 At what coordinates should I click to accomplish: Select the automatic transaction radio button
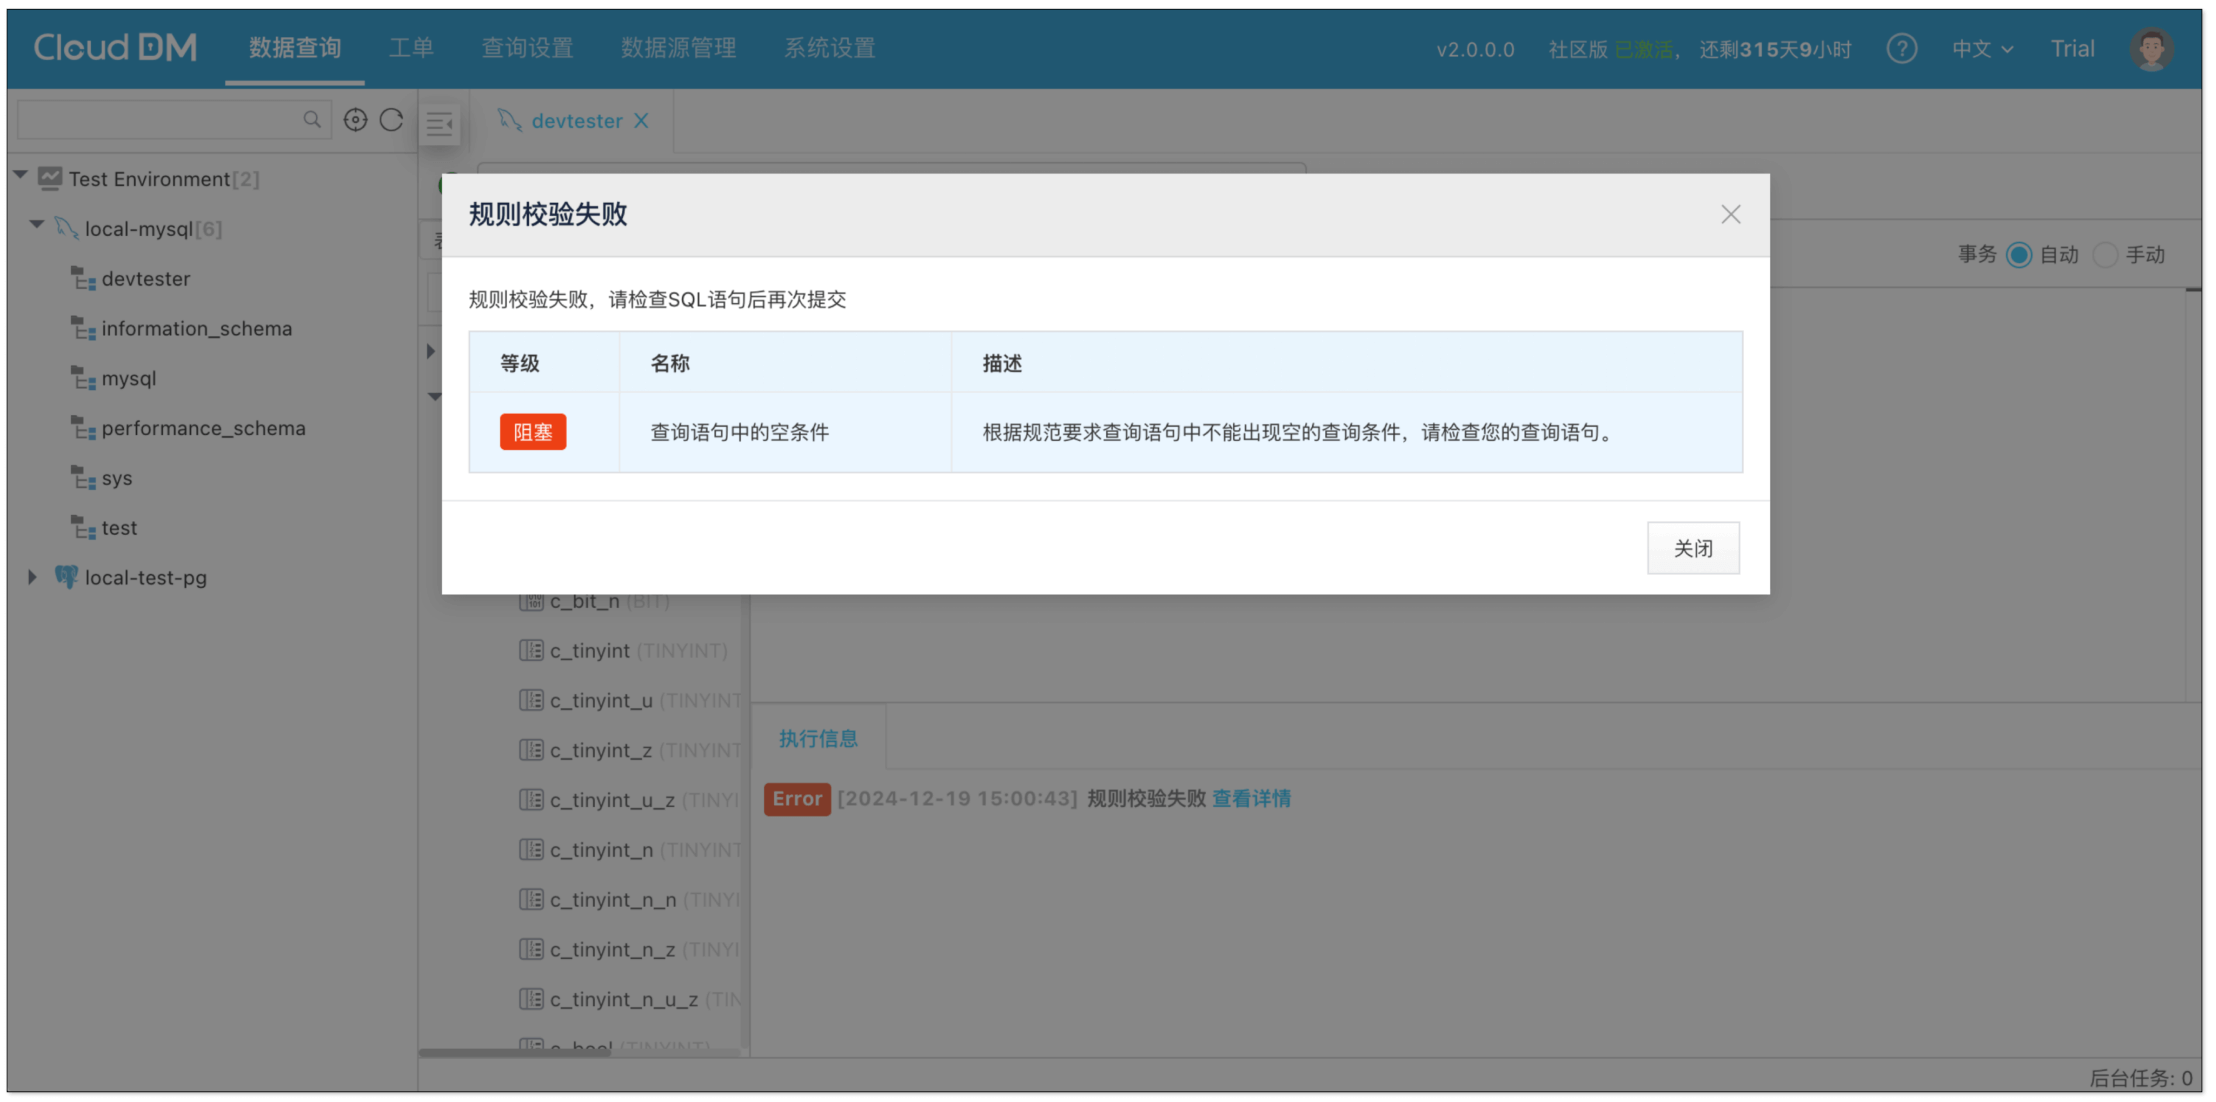click(2018, 255)
